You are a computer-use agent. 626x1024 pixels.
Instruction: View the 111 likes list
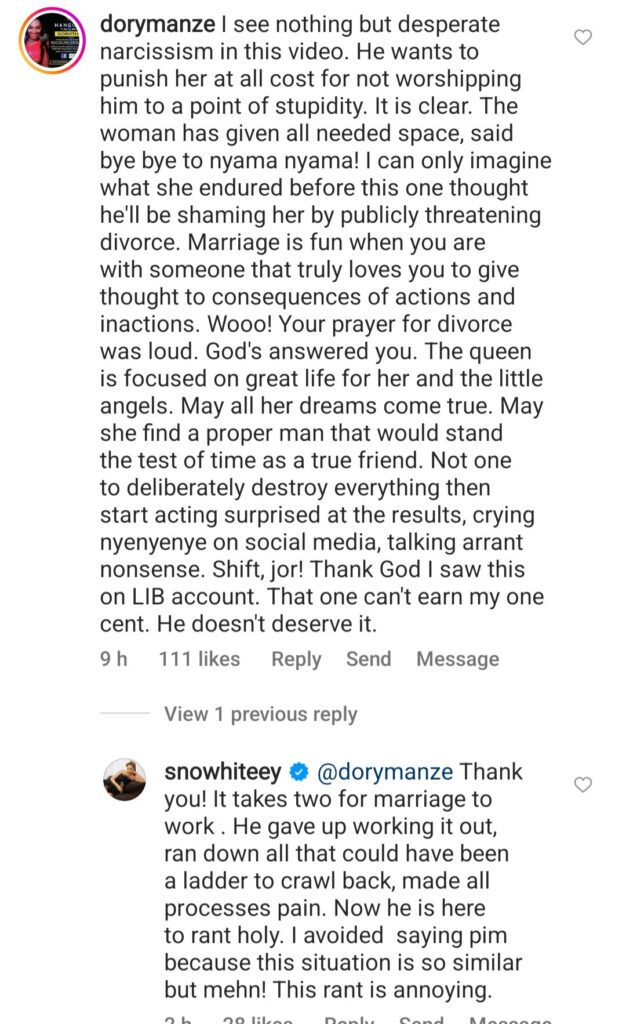coord(199,659)
